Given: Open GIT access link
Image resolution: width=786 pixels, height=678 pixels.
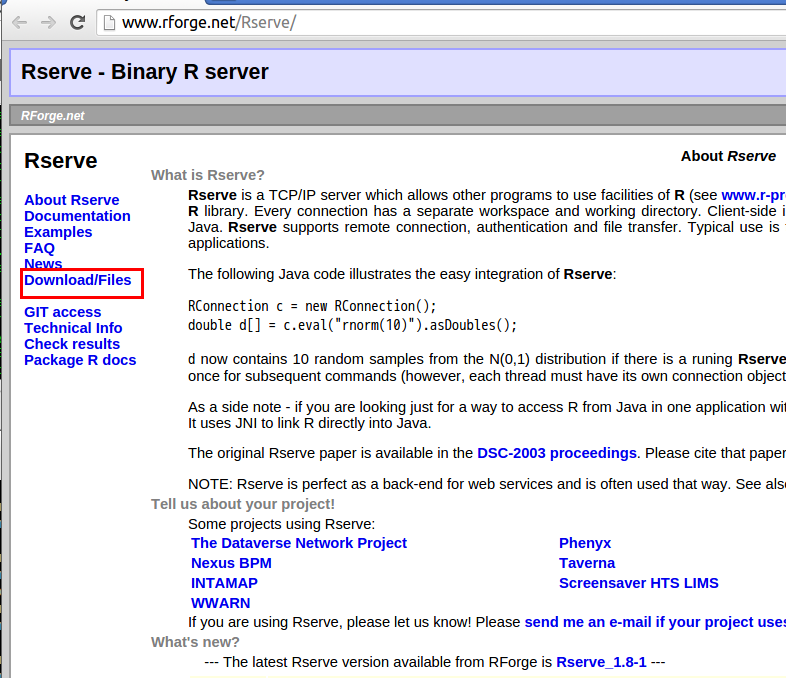Looking at the screenshot, I should click(x=63, y=312).
